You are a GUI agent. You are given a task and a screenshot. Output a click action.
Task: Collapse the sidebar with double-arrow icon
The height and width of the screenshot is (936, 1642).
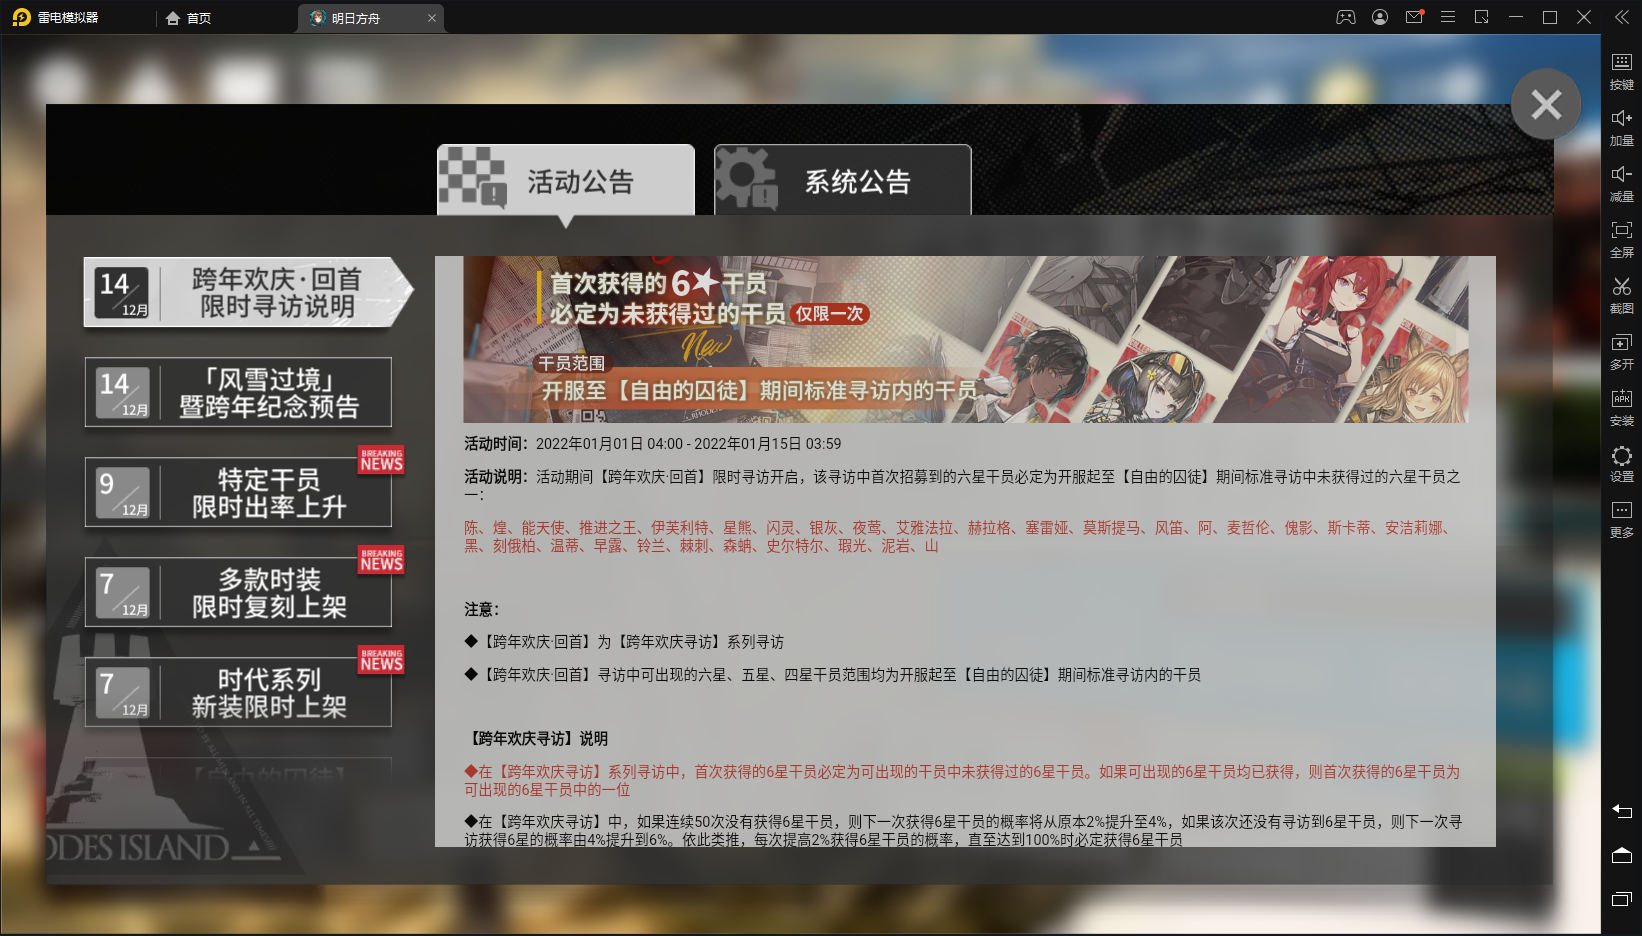1622,17
